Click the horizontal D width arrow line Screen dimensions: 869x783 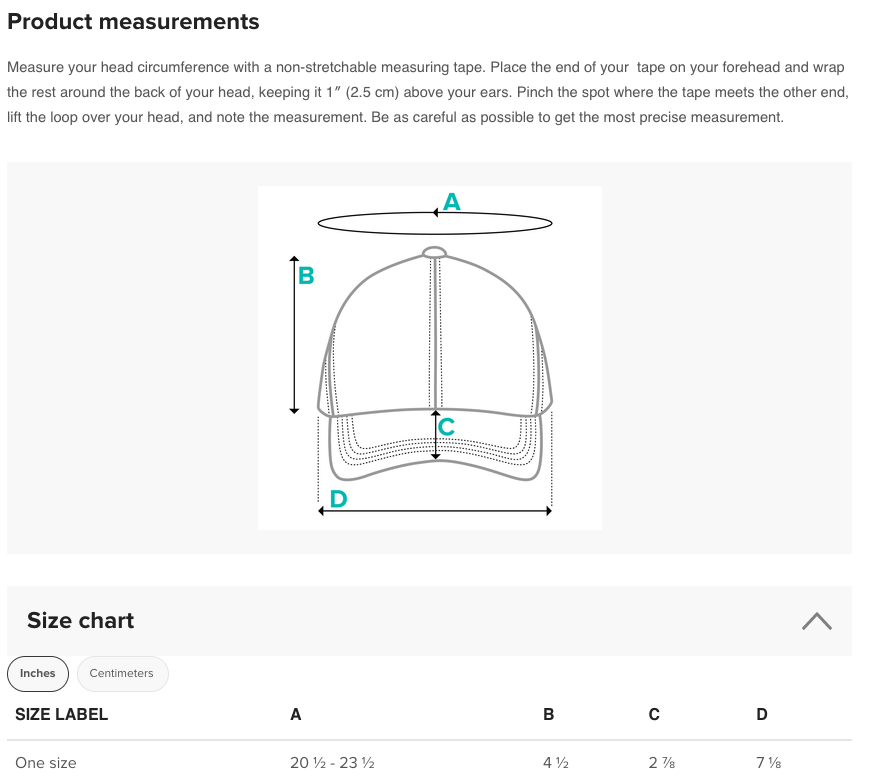[434, 511]
